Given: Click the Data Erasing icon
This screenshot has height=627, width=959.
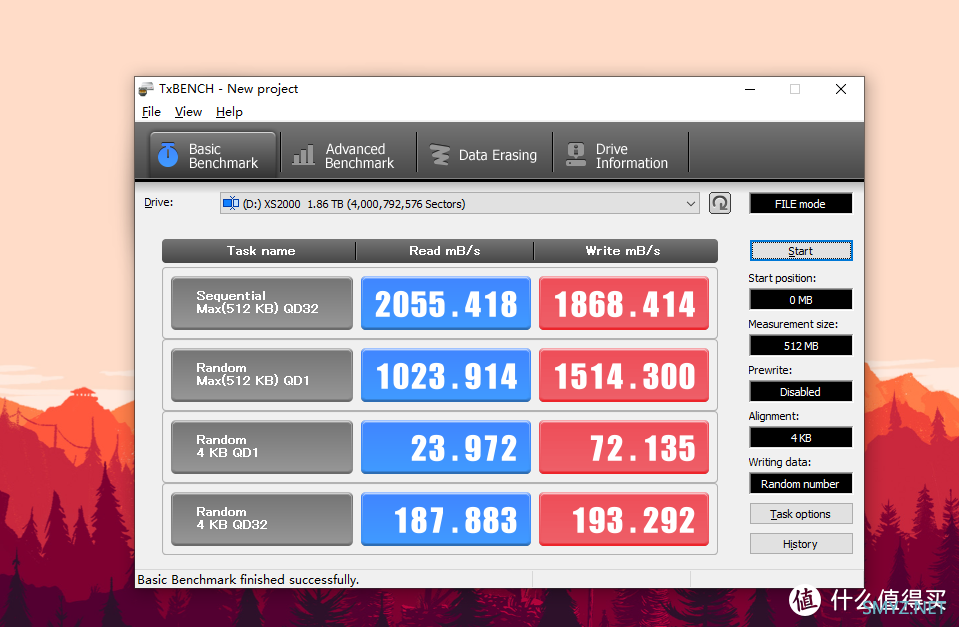Looking at the screenshot, I should click(x=439, y=155).
